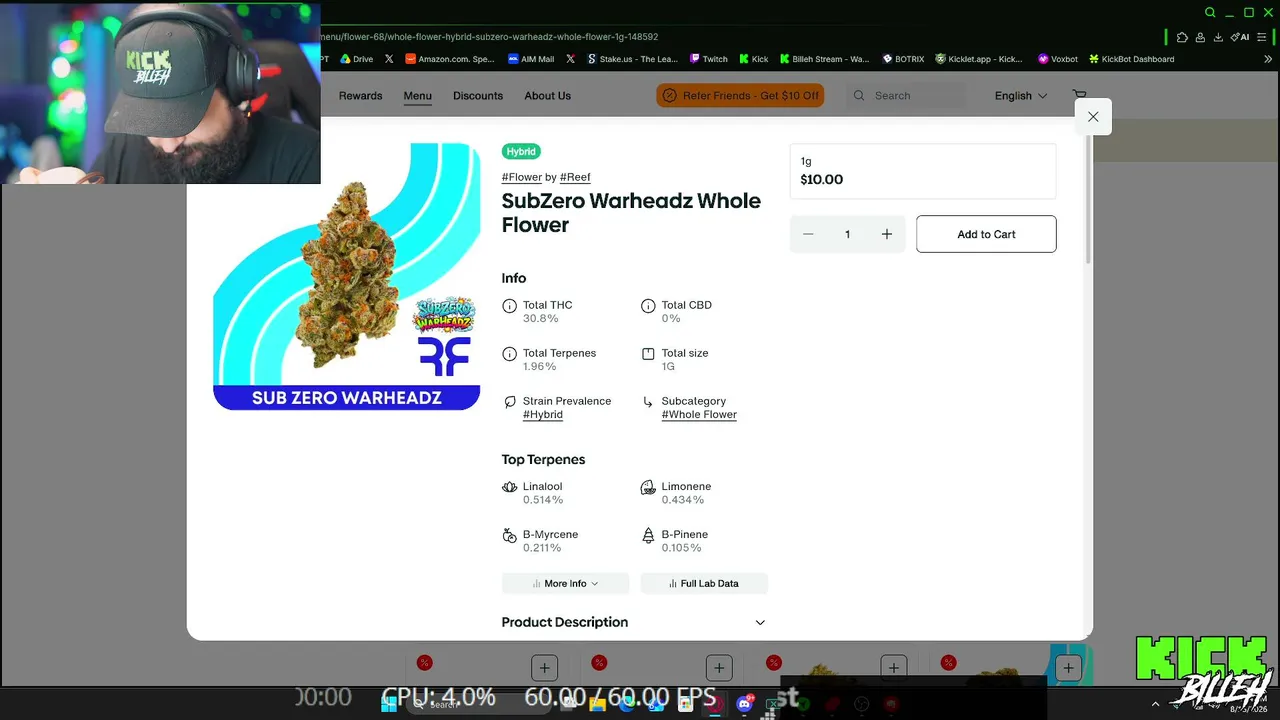Click the Total Terpenes value 1.96%
This screenshot has height=720, width=1280.
[540, 367]
